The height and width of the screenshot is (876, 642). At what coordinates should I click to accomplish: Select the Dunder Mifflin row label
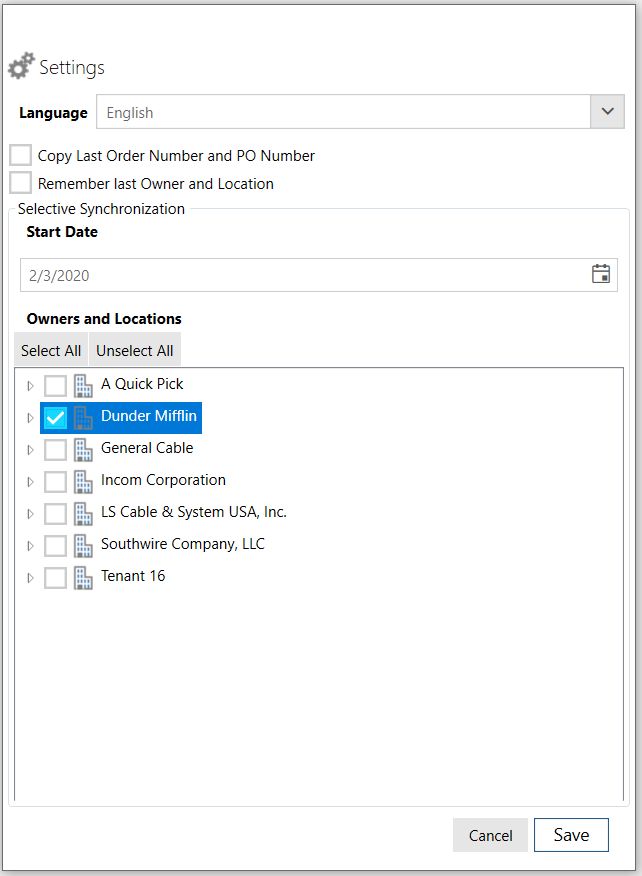[x=149, y=416]
